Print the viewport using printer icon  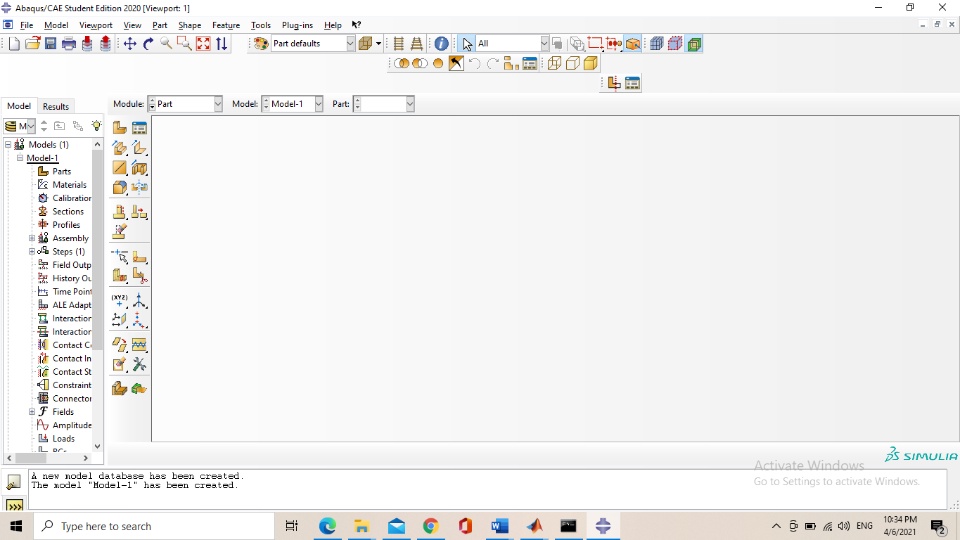click(x=69, y=43)
